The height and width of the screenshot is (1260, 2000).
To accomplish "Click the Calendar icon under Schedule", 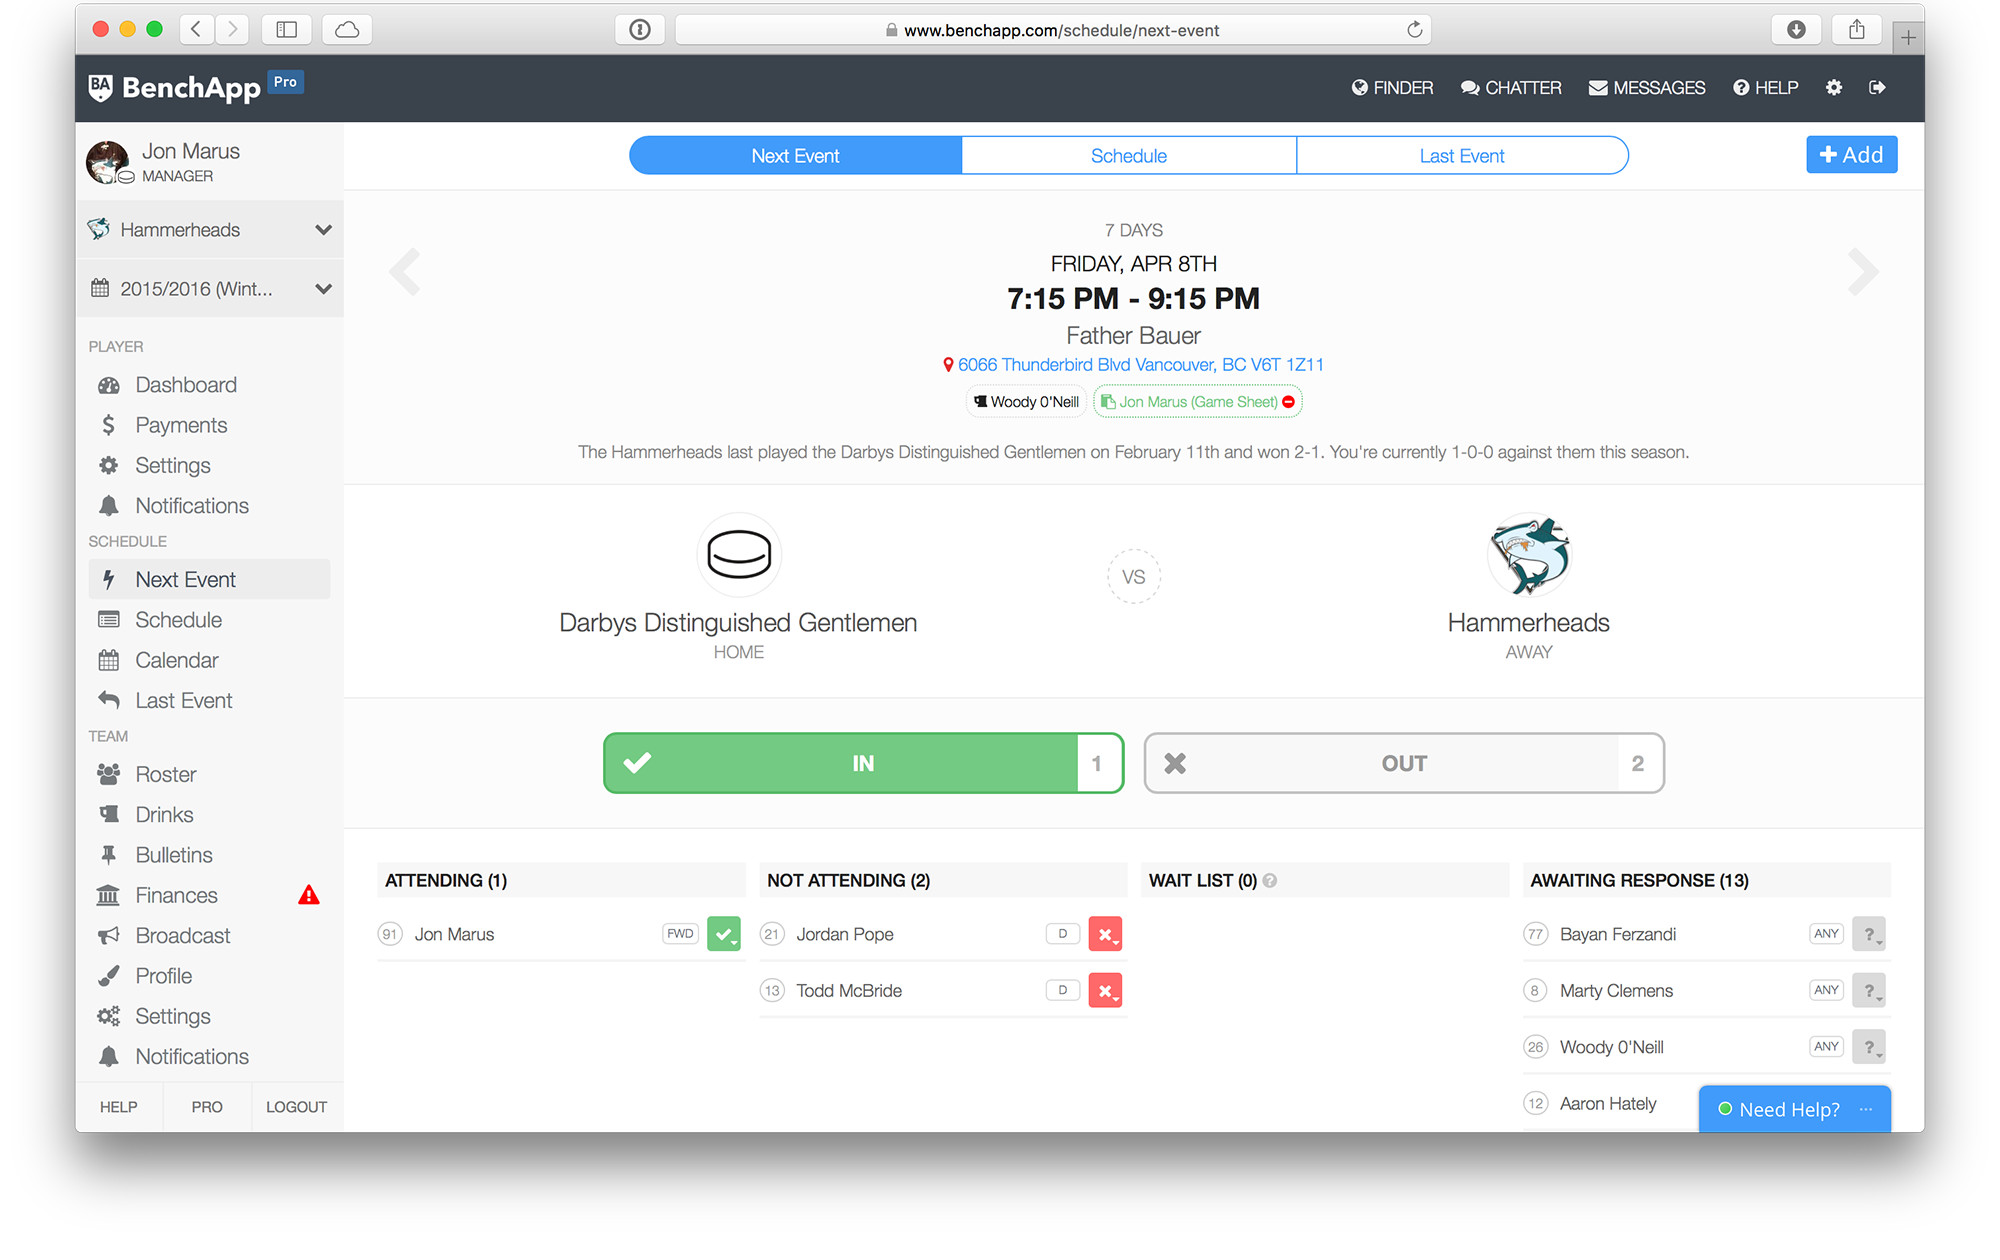I will [110, 659].
